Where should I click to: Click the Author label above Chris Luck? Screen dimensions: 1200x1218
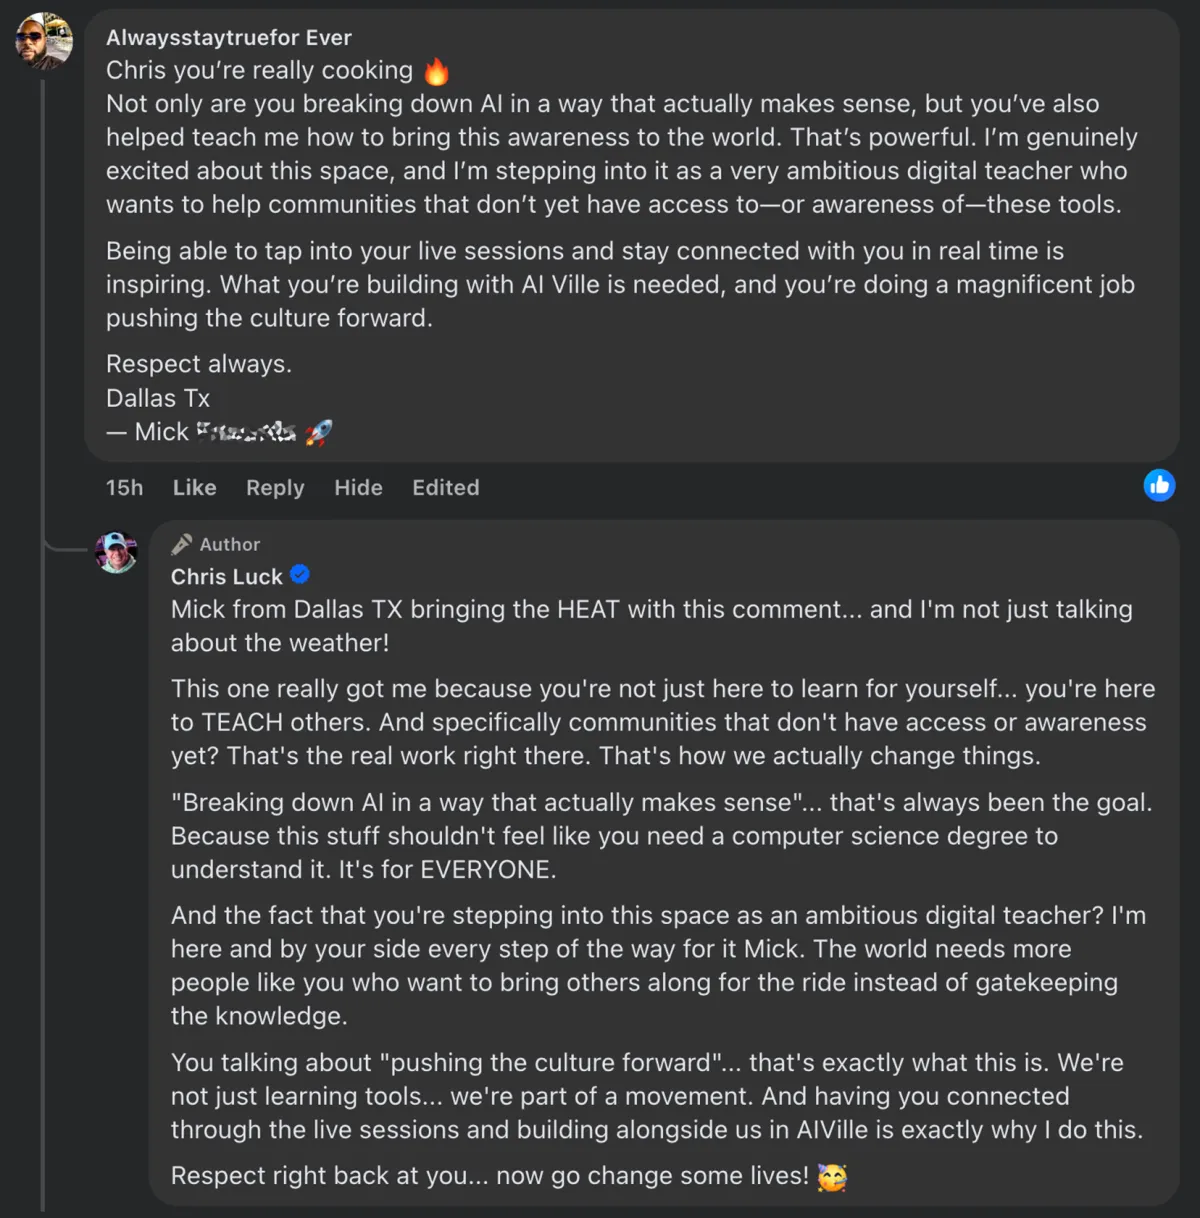coord(230,545)
